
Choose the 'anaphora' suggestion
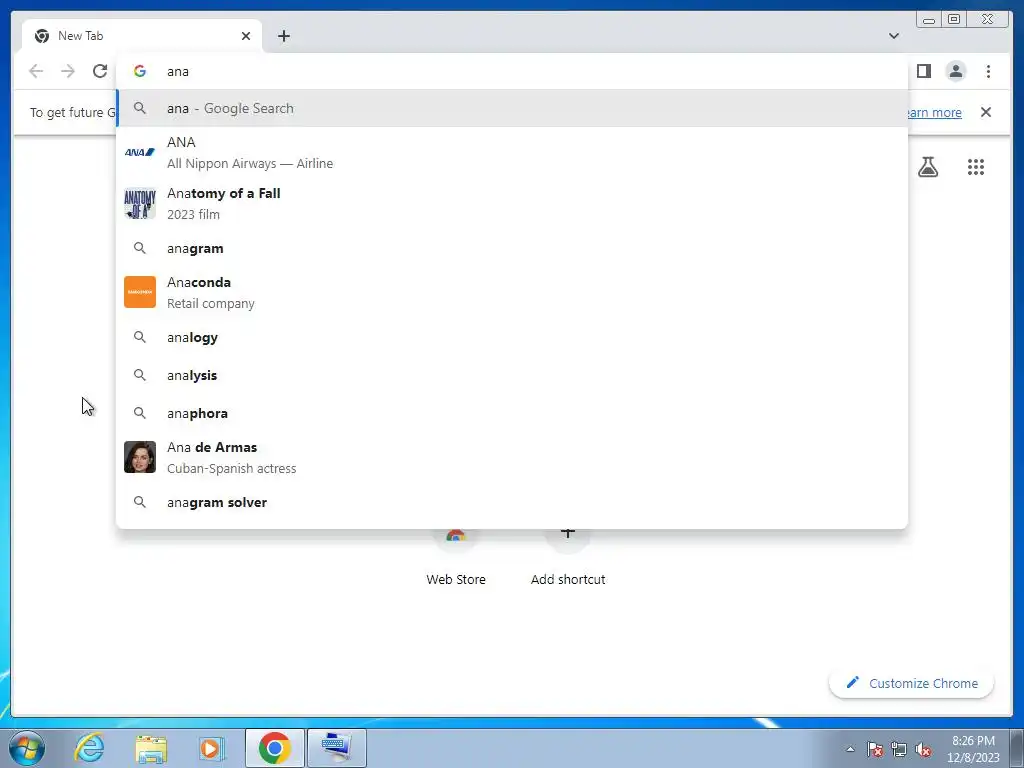pyautogui.click(x=512, y=413)
